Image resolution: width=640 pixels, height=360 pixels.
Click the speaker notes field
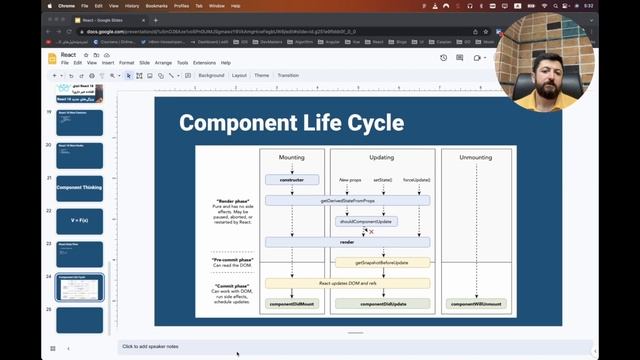pos(354,347)
